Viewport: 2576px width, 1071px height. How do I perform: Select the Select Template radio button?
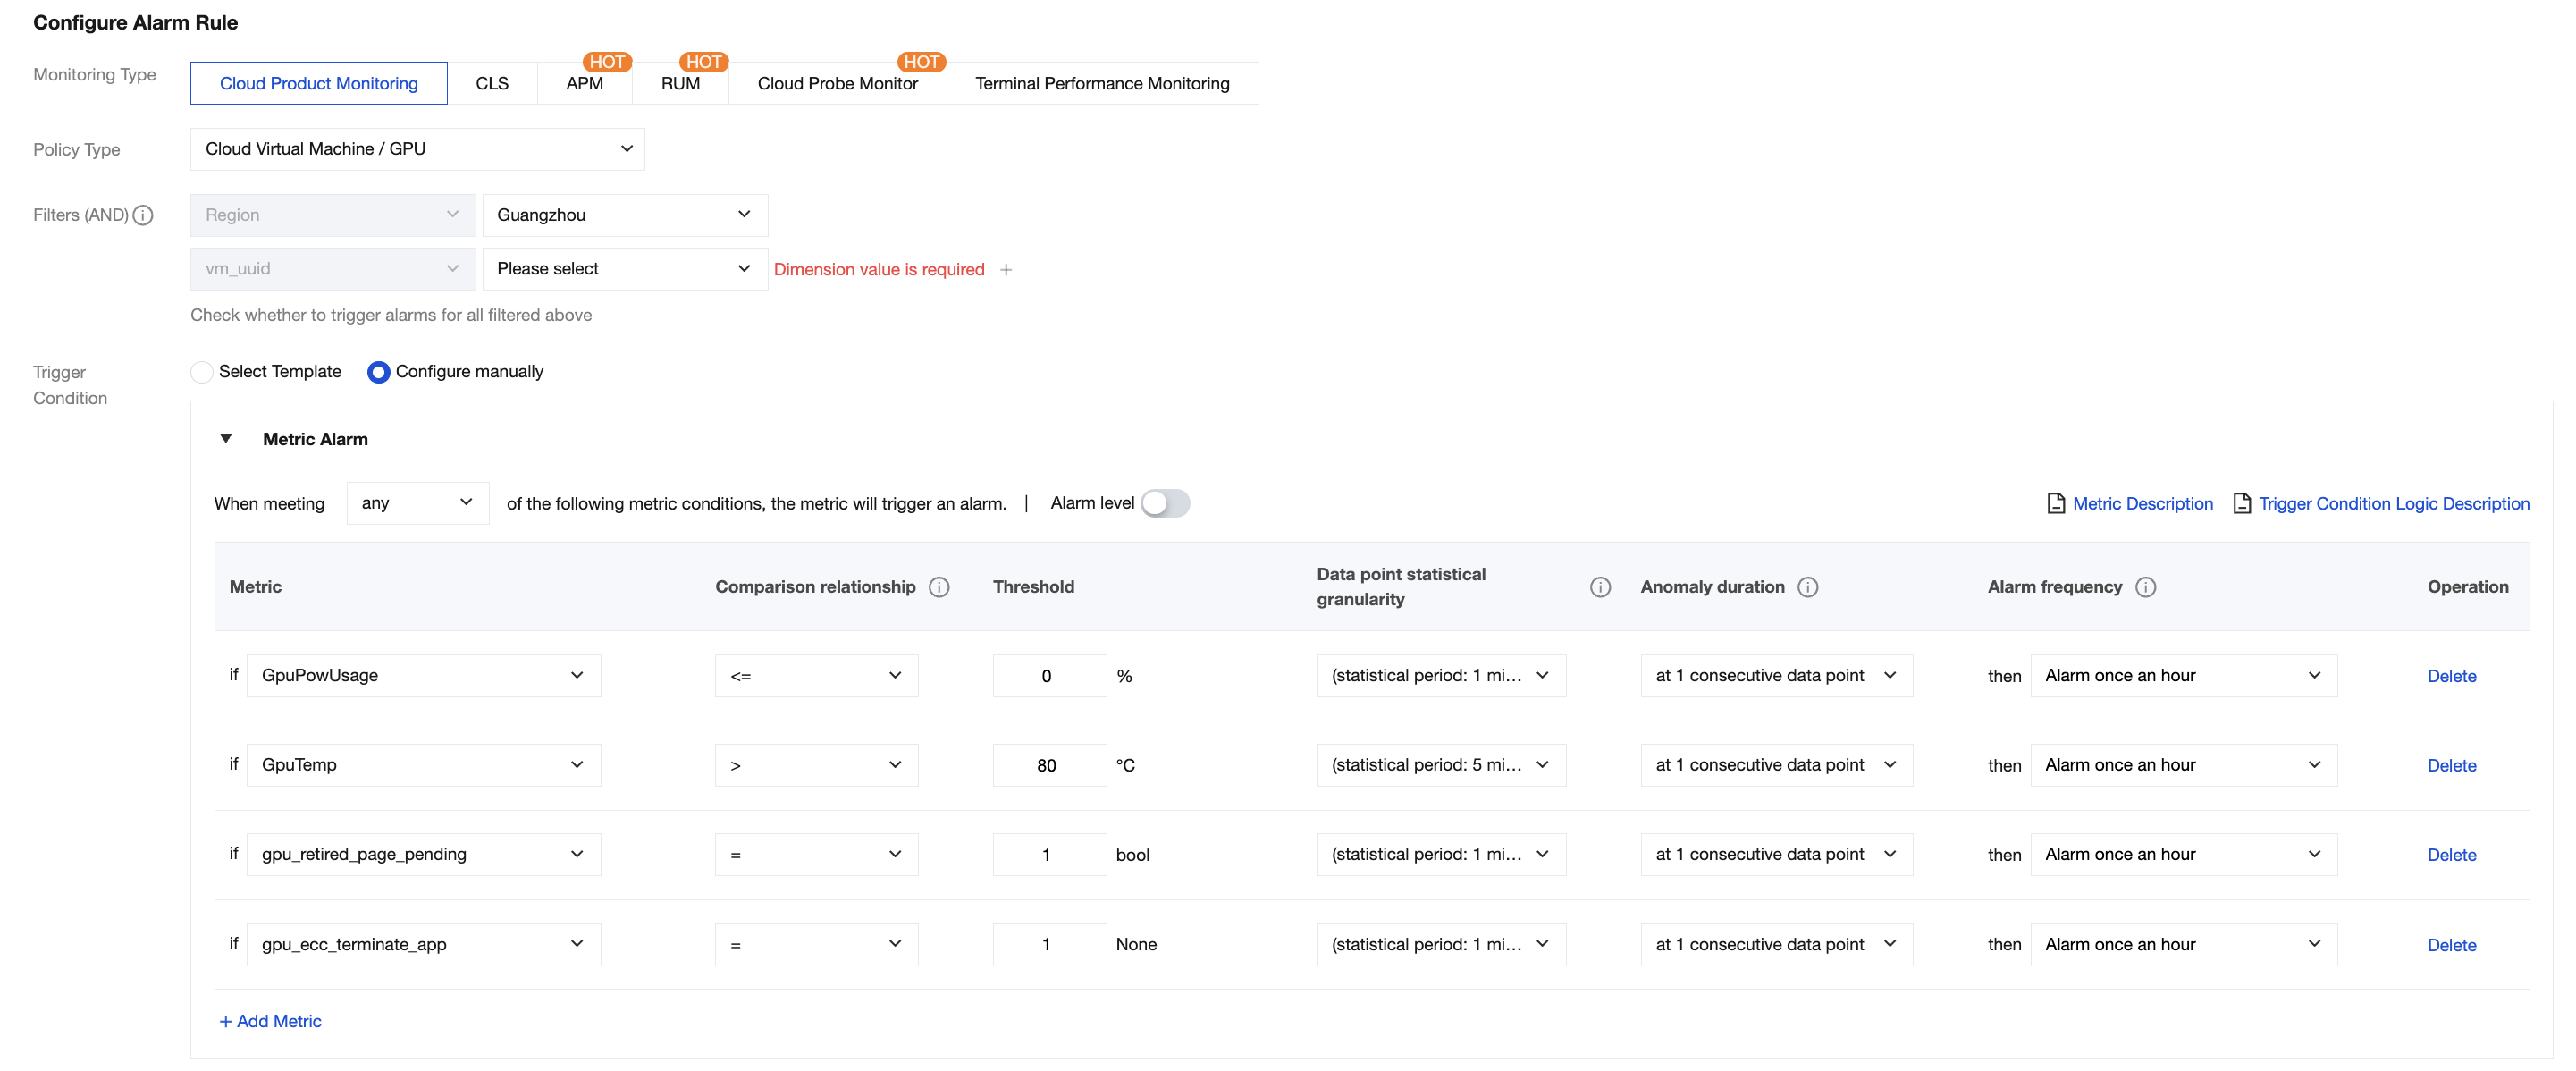202,372
